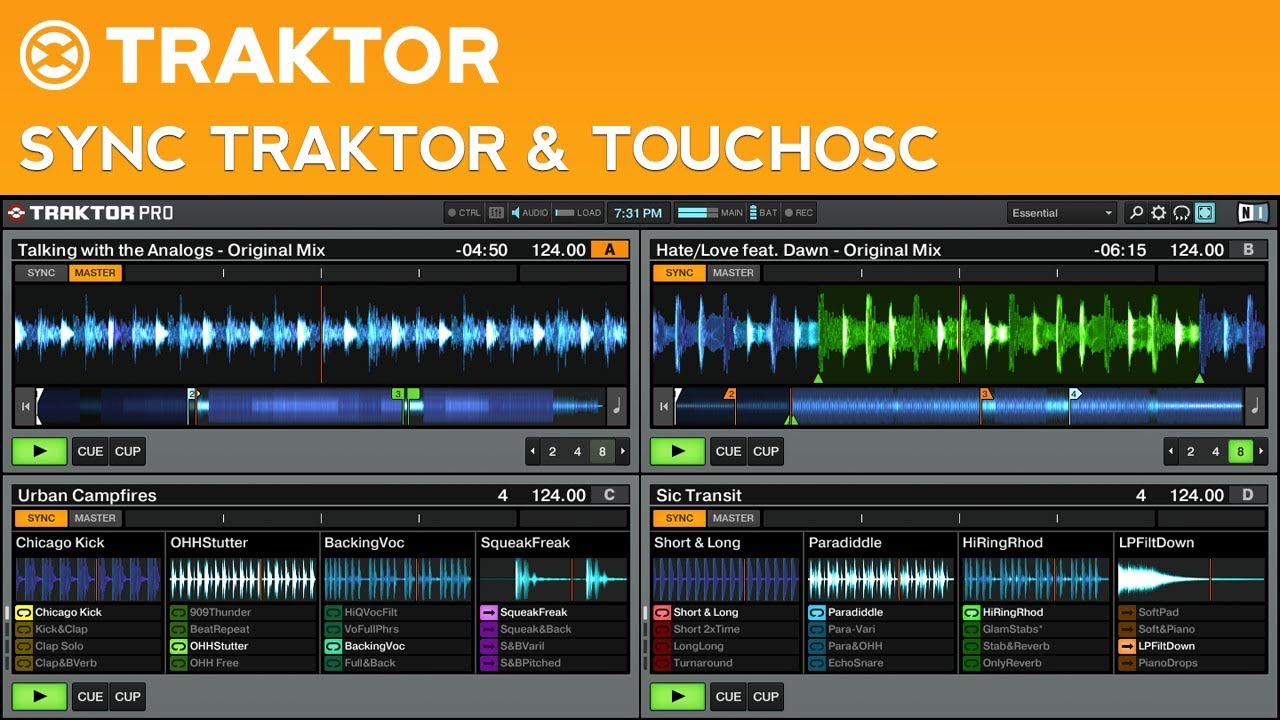Click Deck A track overview stripe
1280x720 pixels.
320,407
